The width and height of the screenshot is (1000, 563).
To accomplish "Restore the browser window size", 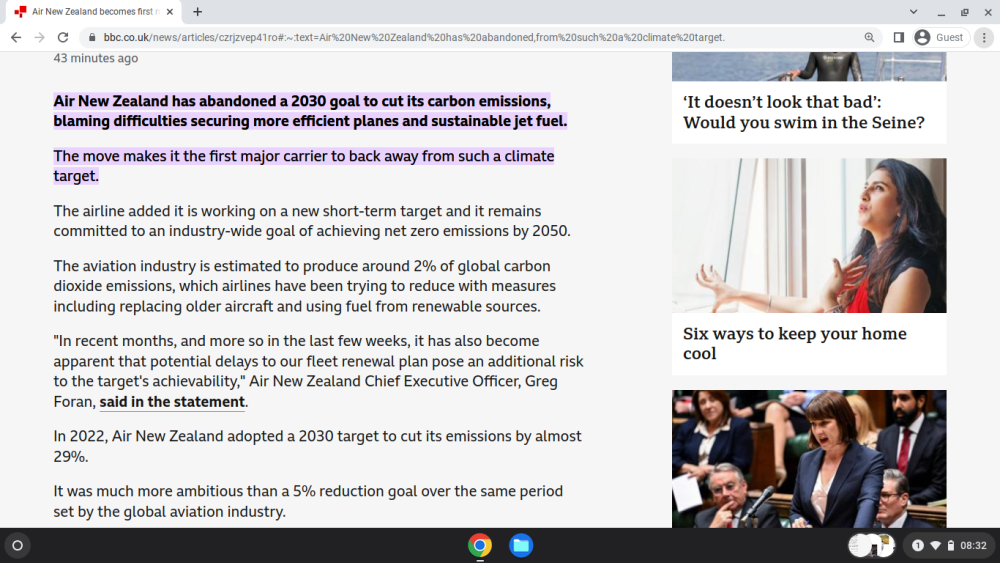I will pos(964,11).
